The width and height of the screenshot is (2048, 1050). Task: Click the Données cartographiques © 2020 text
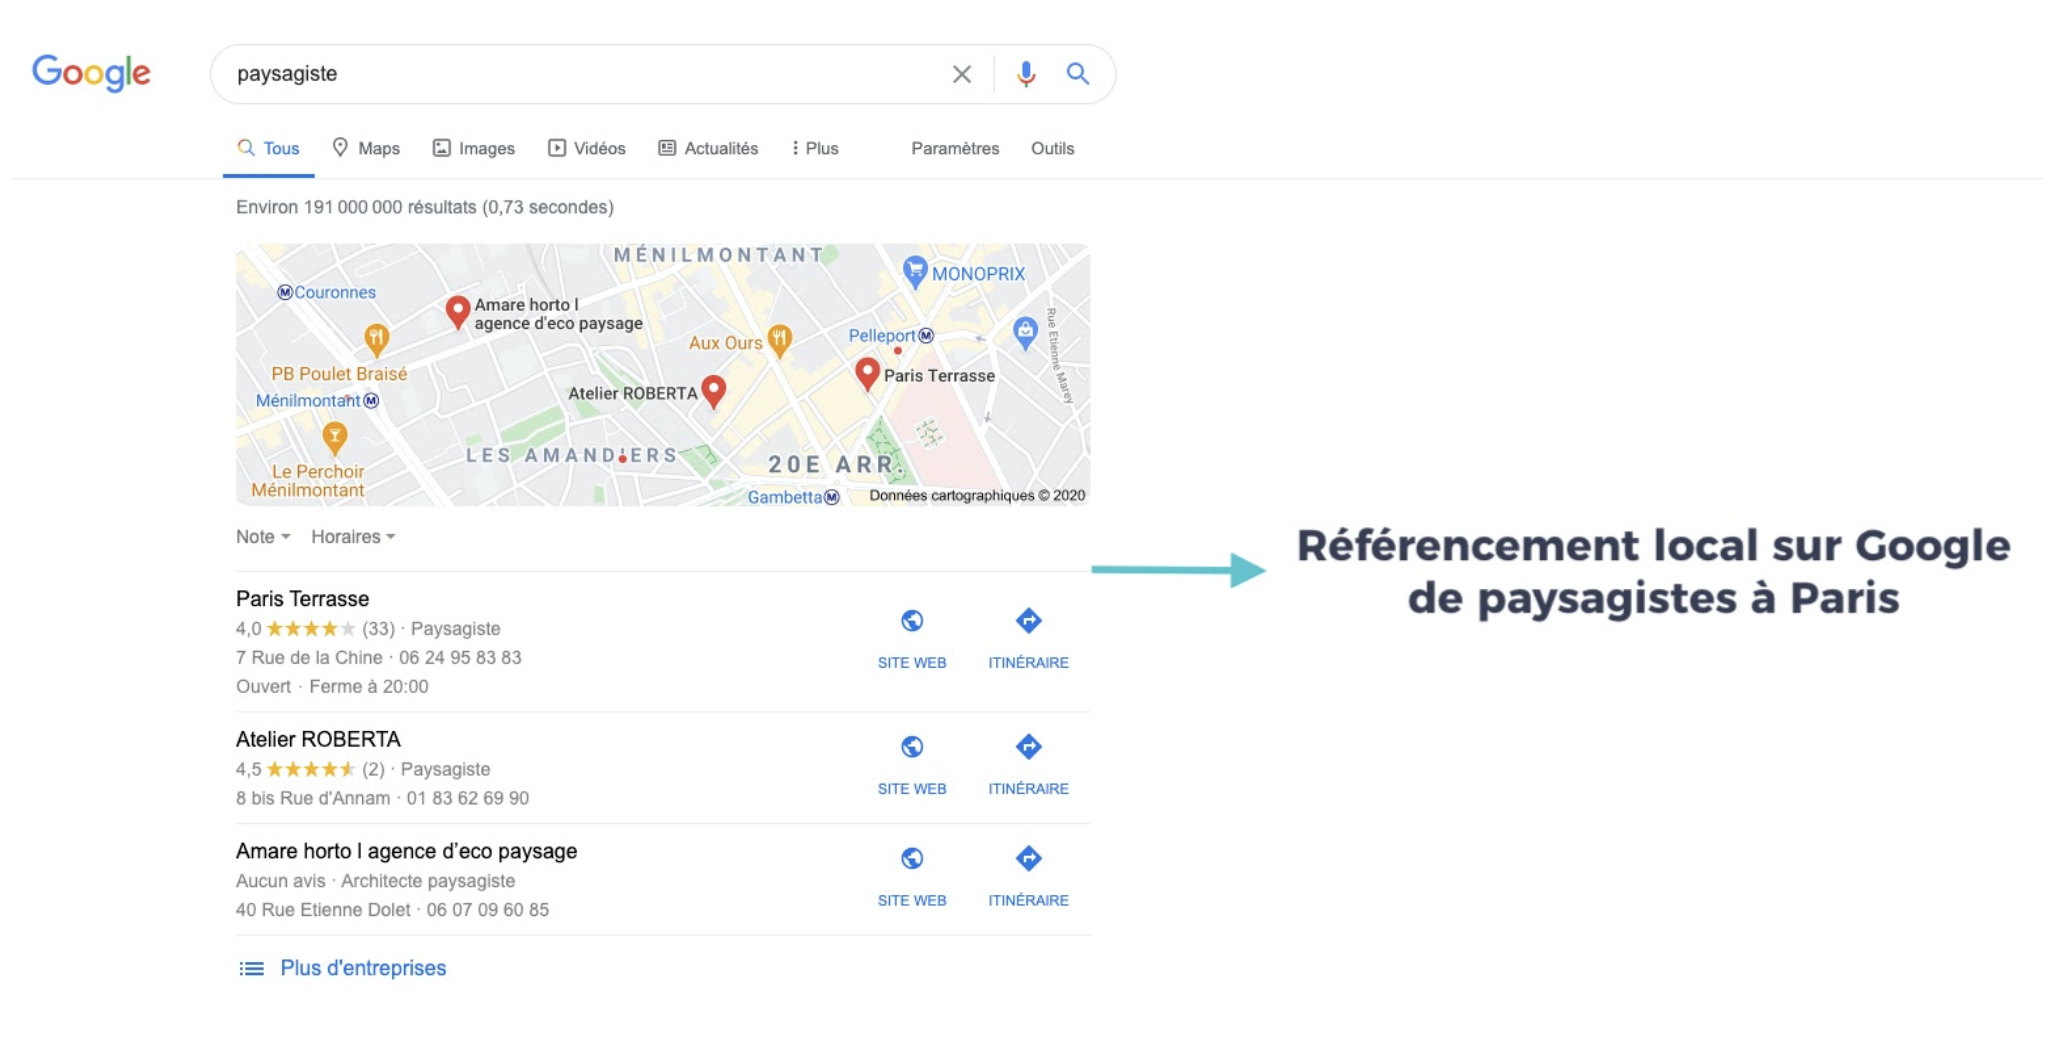977,495
